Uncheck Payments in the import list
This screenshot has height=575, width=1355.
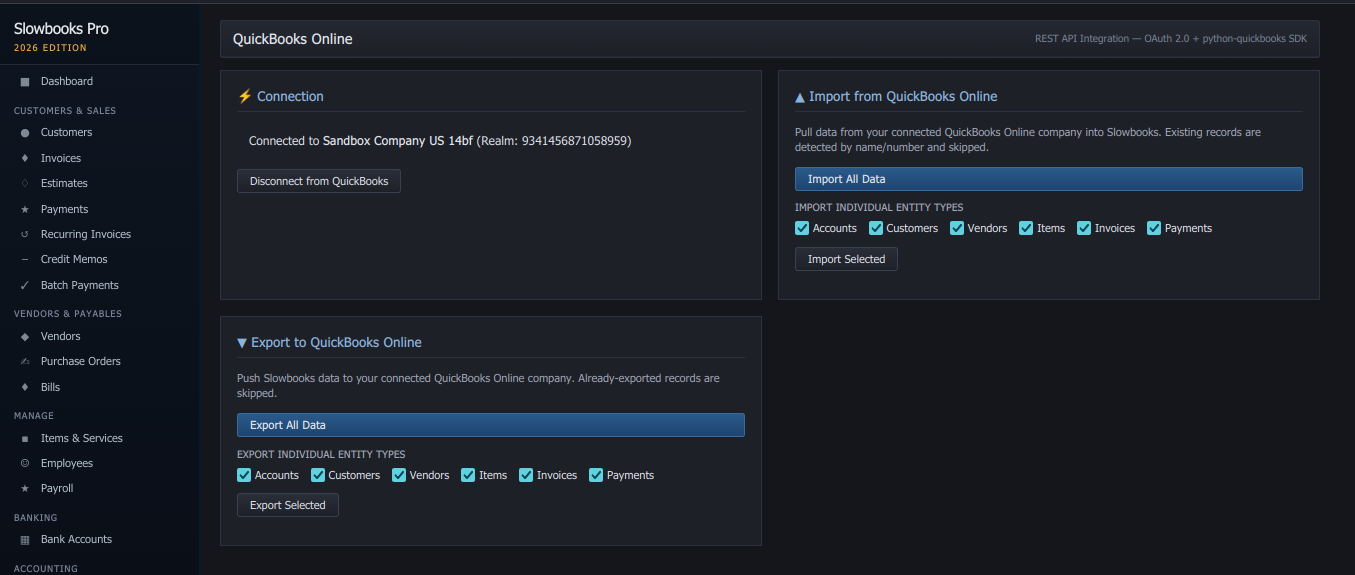[x=1154, y=228]
